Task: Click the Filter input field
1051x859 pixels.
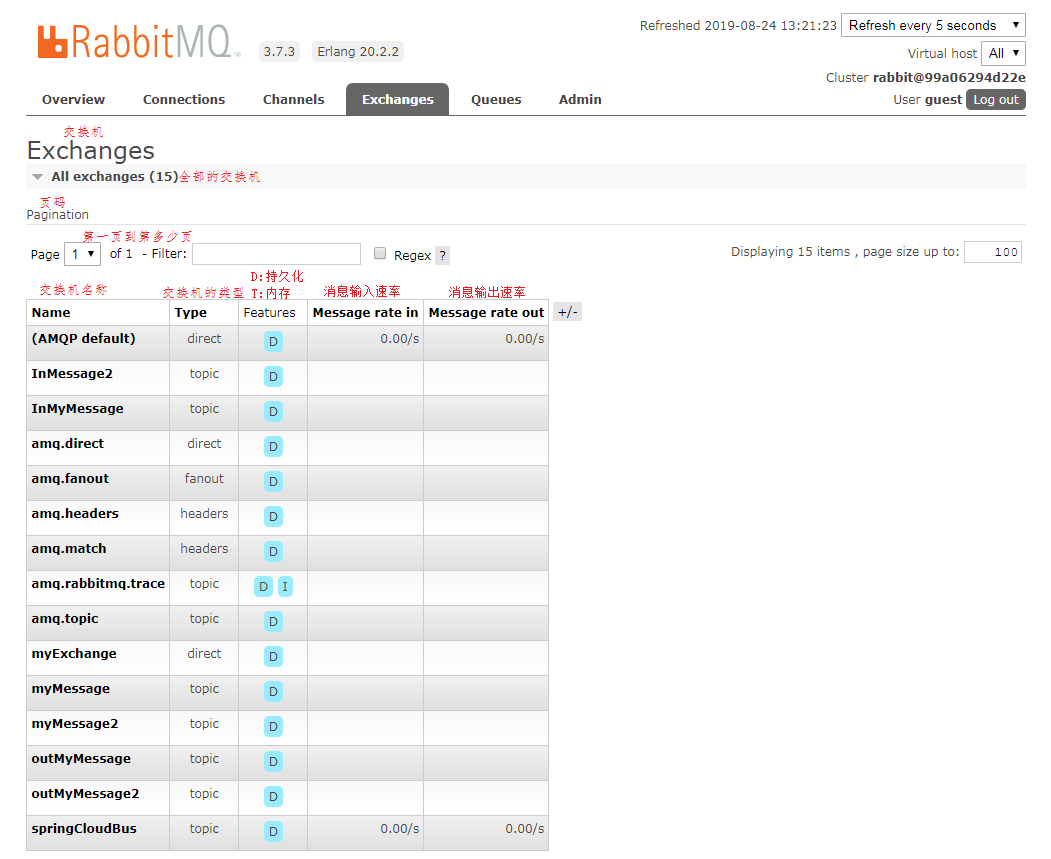Action: pyautogui.click(x=276, y=253)
